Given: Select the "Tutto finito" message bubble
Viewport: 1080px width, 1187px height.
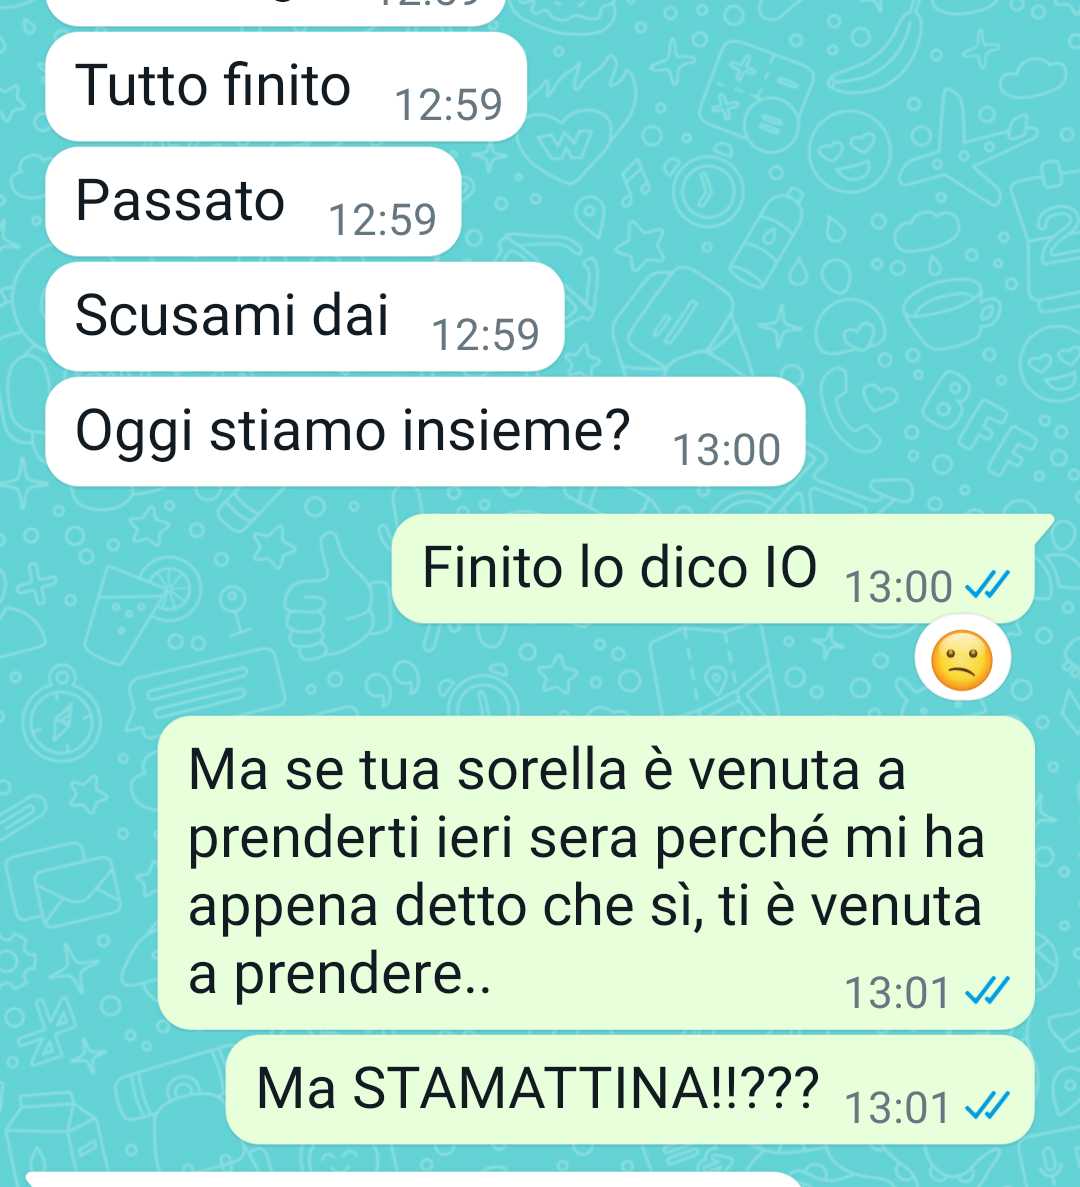Looking at the screenshot, I should pos(286,86).
